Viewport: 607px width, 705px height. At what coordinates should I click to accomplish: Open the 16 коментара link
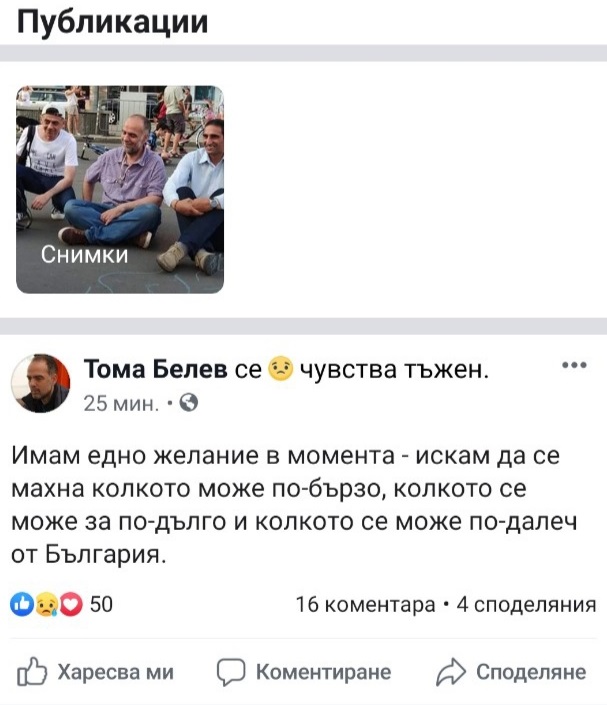point(365,604)
